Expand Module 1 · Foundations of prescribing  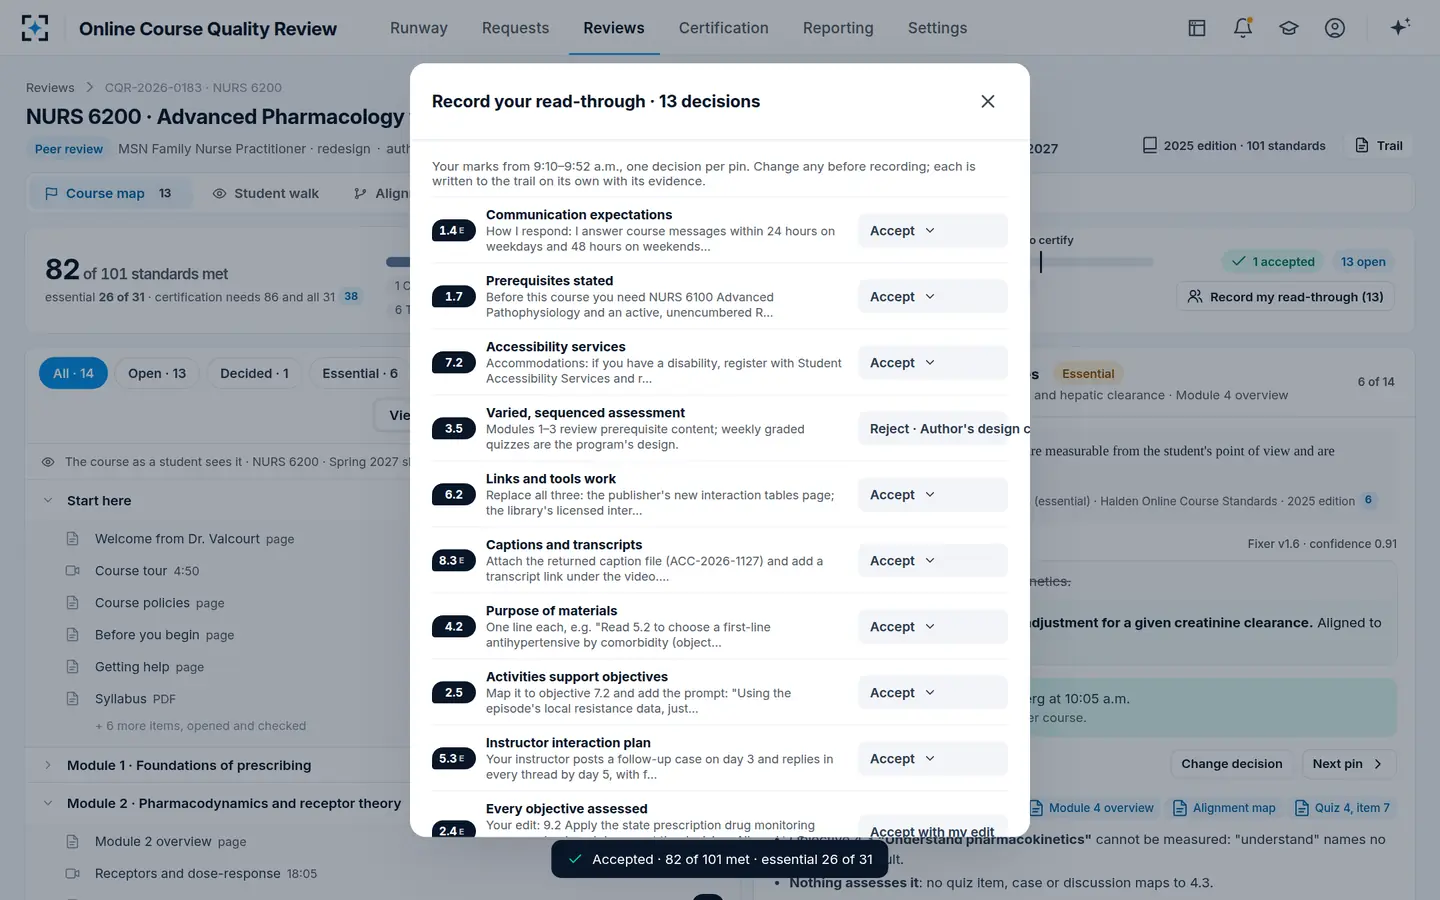[48, 765]
